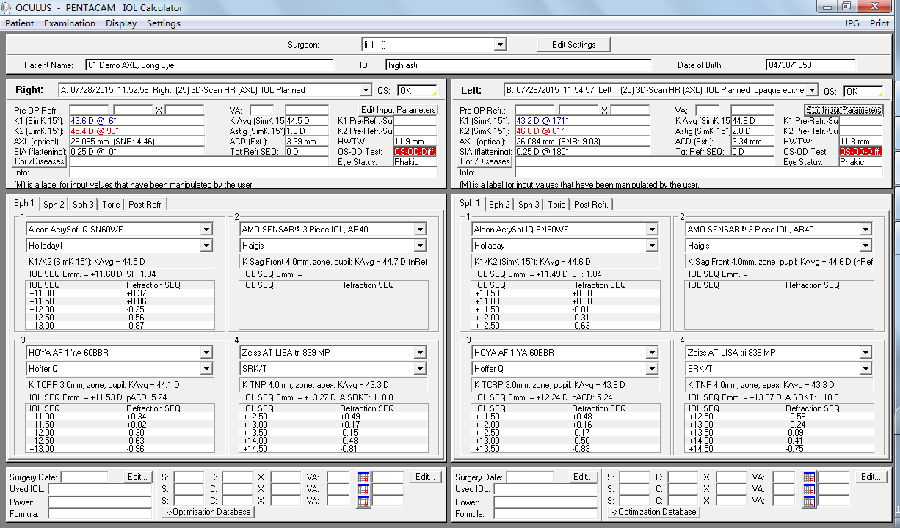Screen dimensions: 900x528
Task: Click the Patient Name input field
Action: tap(209, 65)
